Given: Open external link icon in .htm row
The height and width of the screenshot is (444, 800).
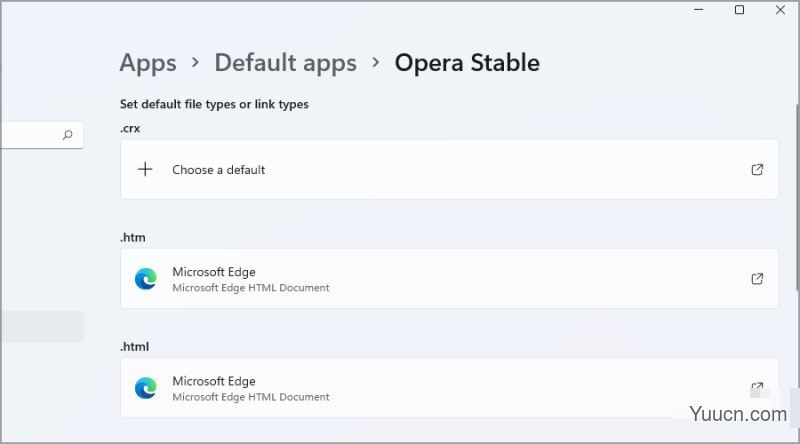Looking at the screenshot, I should [x=757, y=279].
